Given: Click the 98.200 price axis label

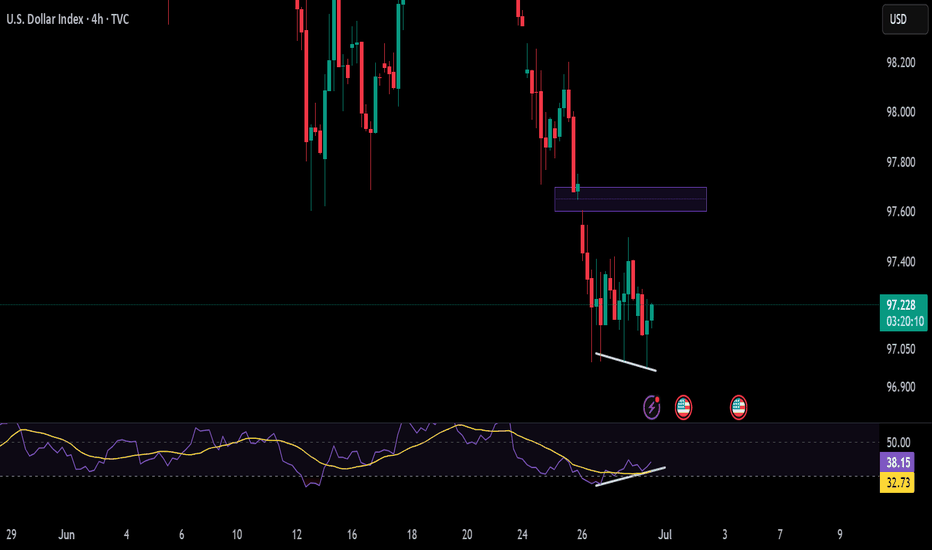Looking at the screenshot, I should (x=900, y=62).
